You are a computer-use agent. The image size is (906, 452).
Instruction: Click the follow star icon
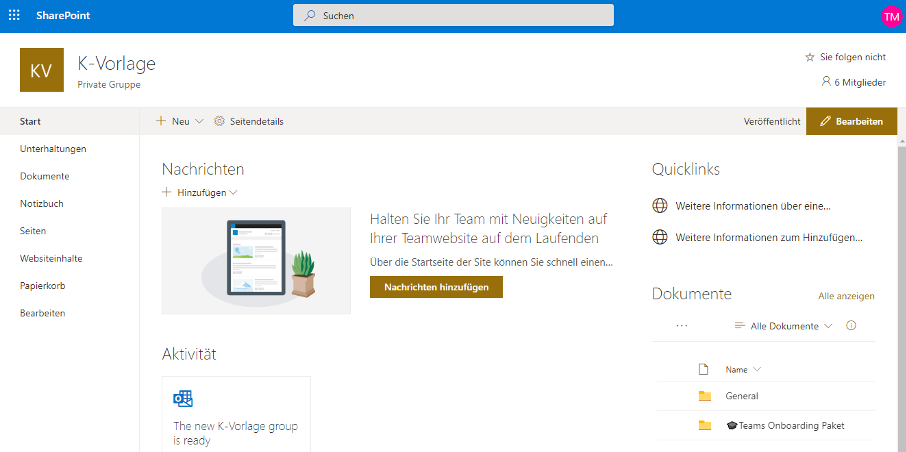pyautogui.click(x=810, y=57)
